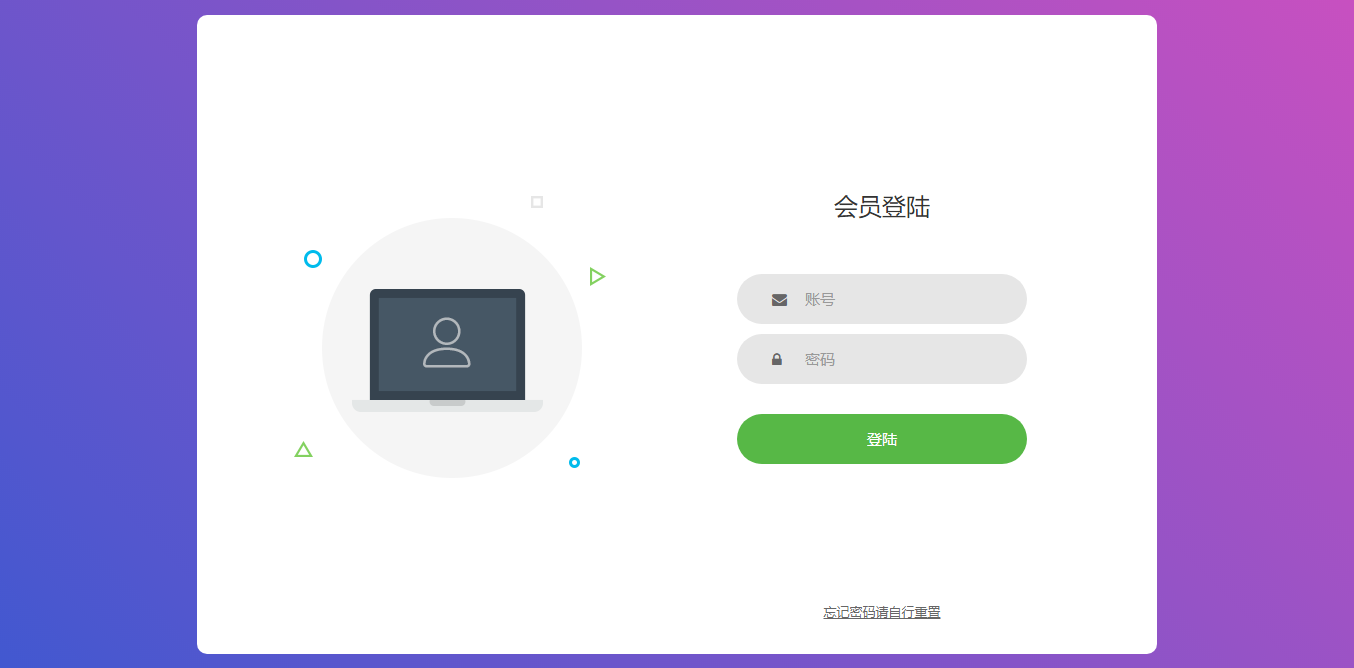The image size is (1354, 668).
Task: Click the small gray square outline
Action: click(x=537, y=202)
